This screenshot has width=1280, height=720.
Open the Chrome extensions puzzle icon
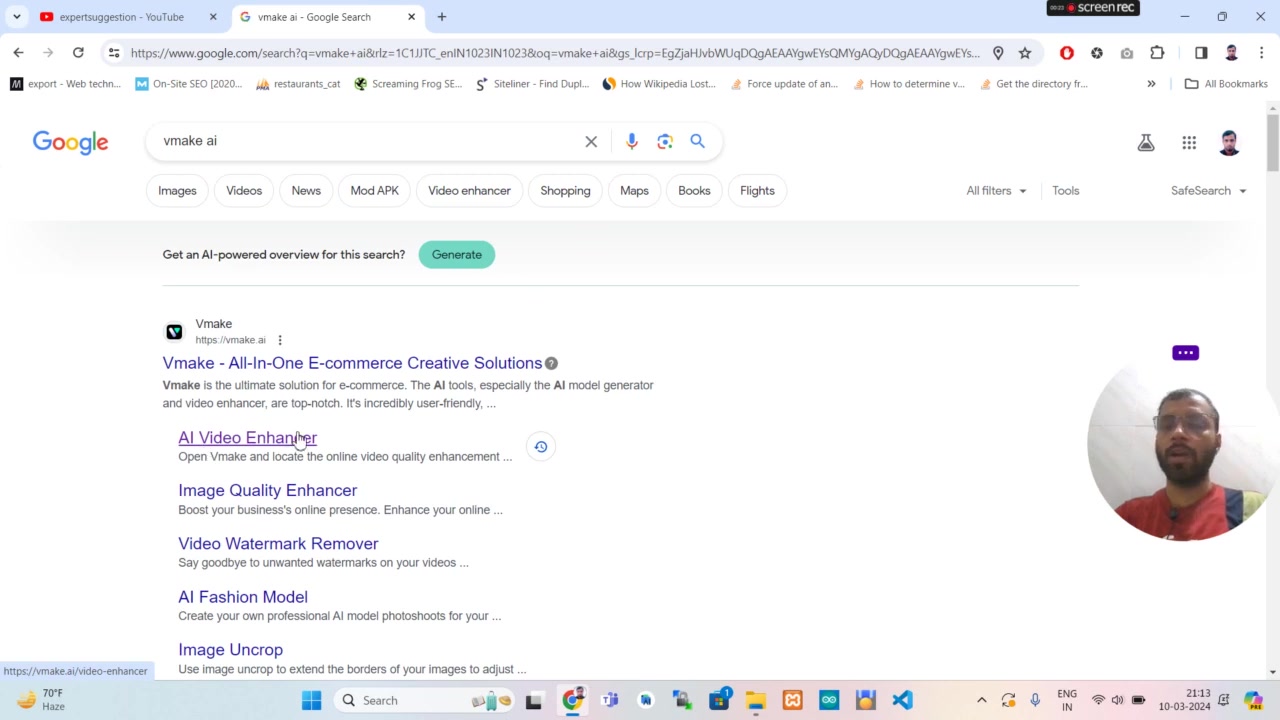(1157, 53)
